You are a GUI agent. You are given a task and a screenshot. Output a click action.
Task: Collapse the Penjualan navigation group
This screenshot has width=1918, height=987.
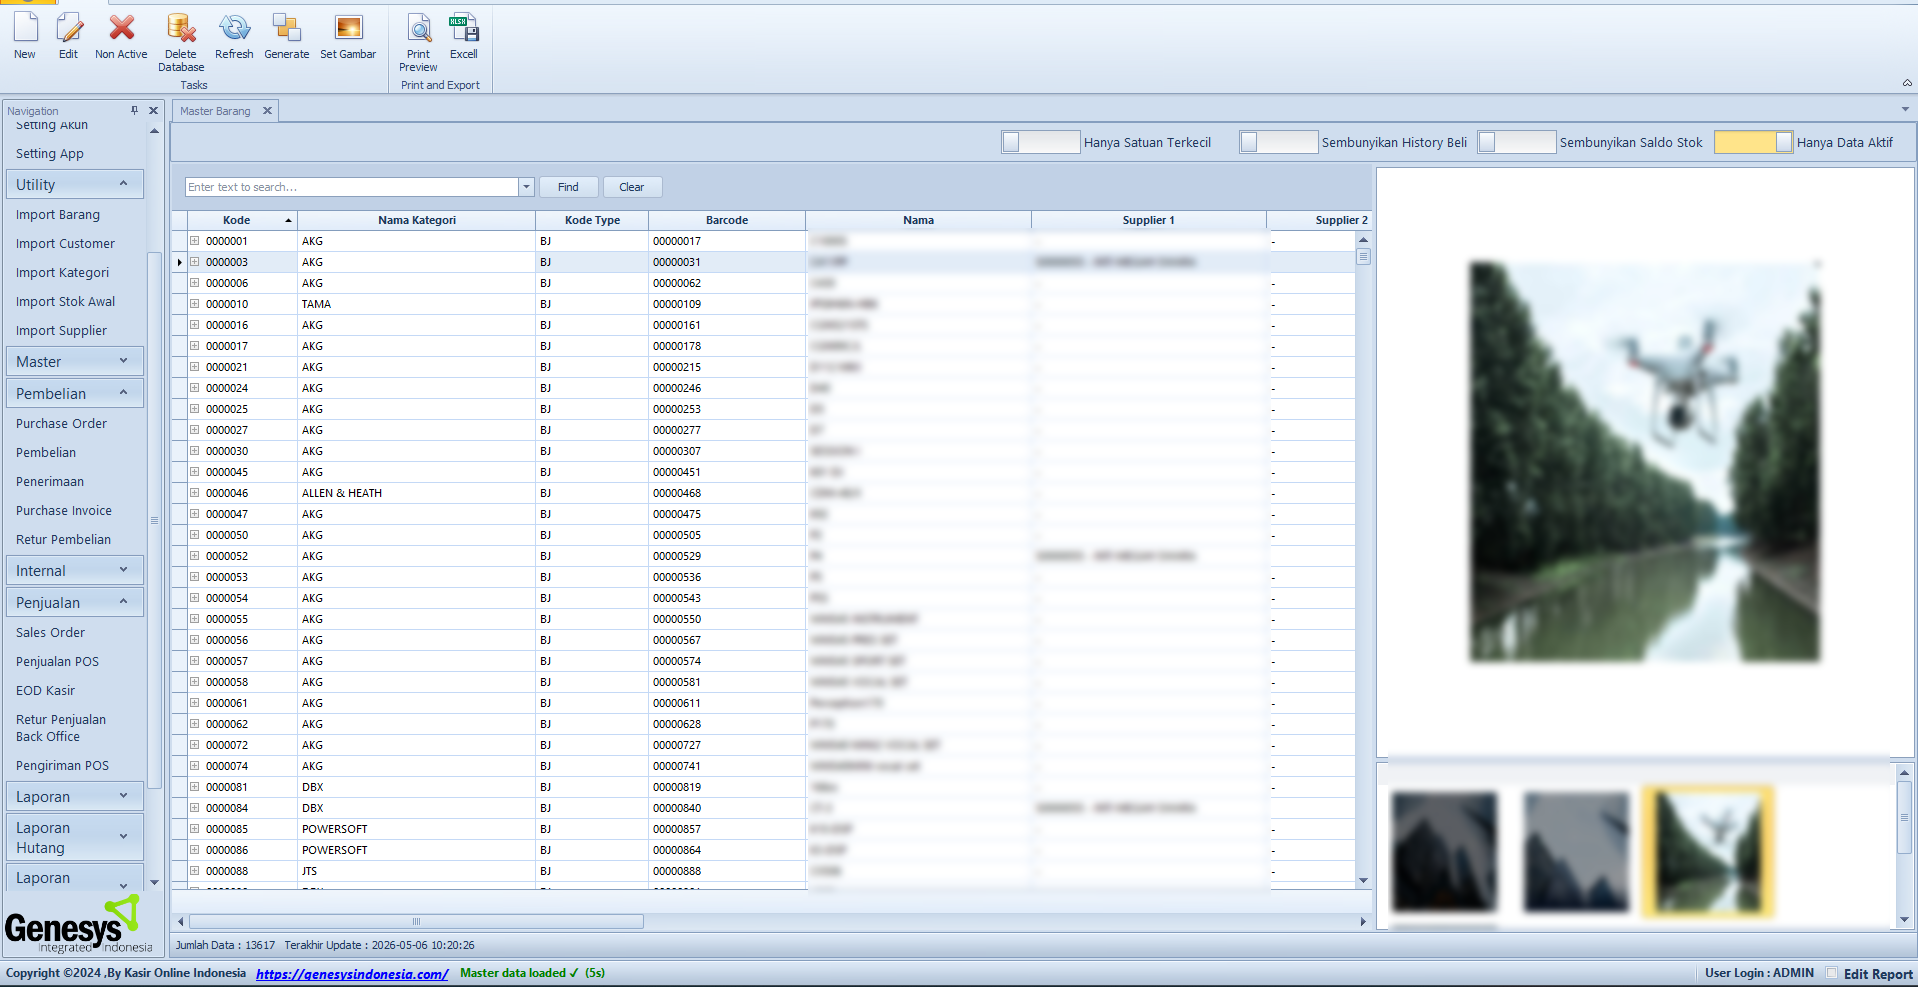75,602
